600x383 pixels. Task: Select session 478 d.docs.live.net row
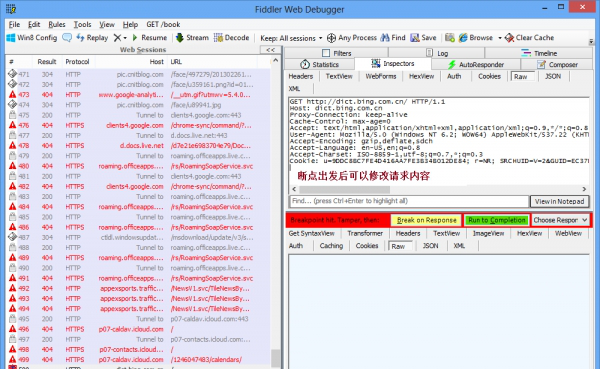click(139, 145)
